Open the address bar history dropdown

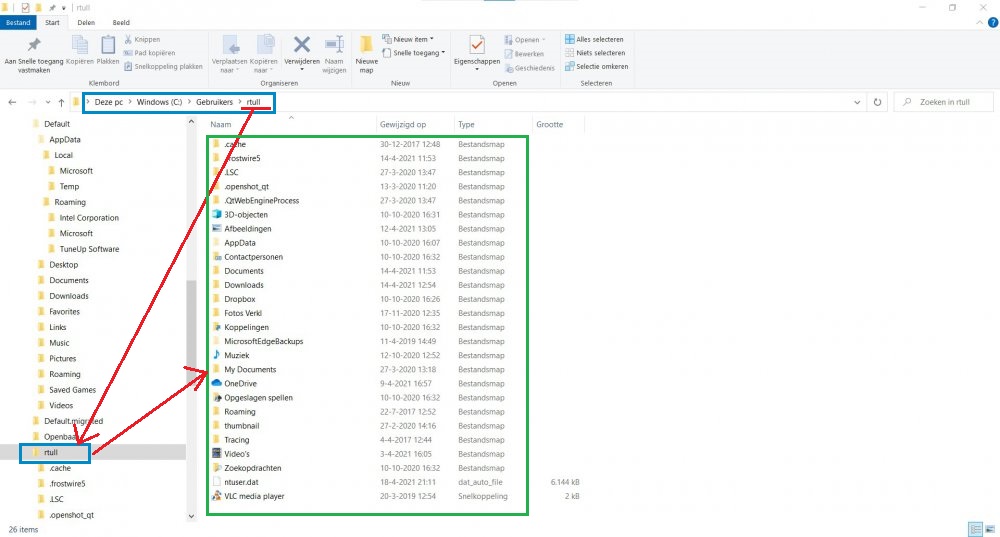pyautogui.click(x=858, y=102)
